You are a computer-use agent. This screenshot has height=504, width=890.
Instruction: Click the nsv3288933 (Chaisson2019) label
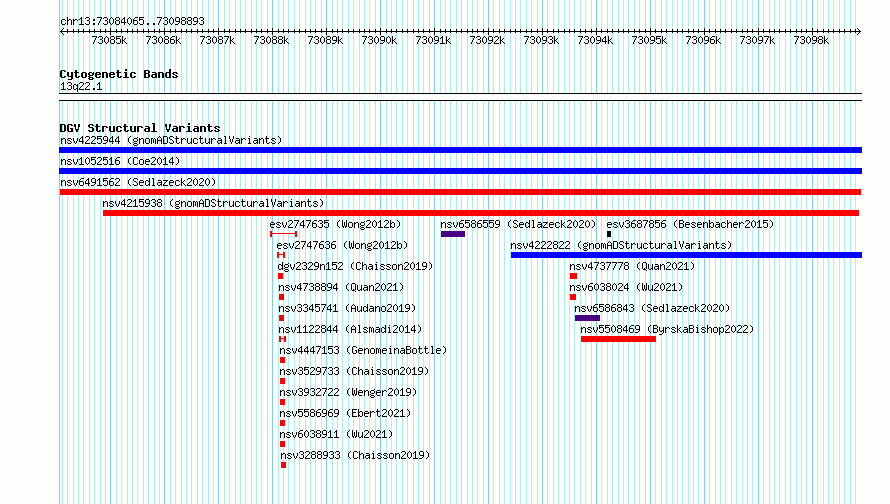[x=355, y=455]
